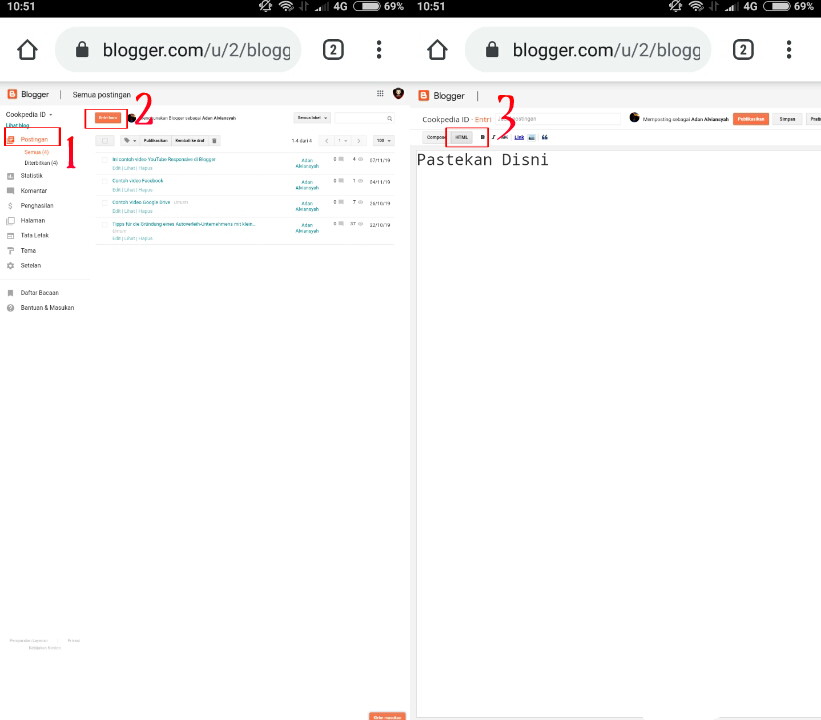Focus the post title input field
The width and height of the screenshot is (821, 720).
coord(558,119)
